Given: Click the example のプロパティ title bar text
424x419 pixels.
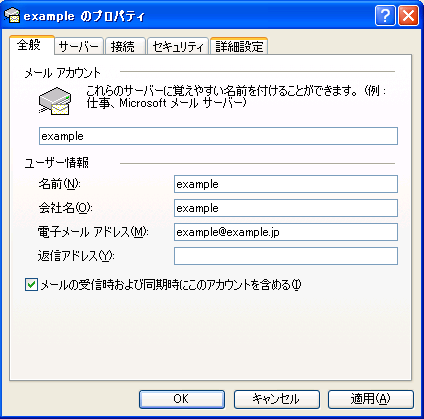Looking at the screenshot, I should tap(84, 16).
